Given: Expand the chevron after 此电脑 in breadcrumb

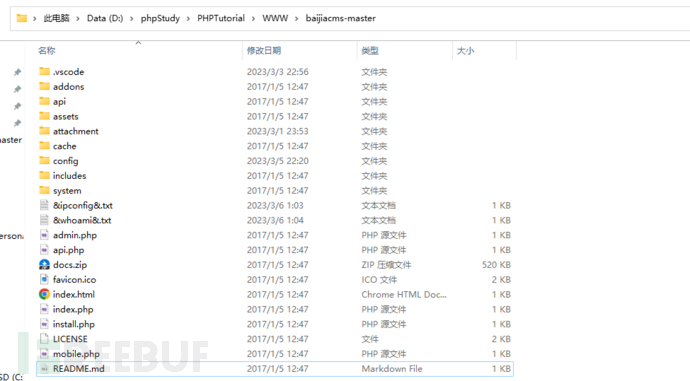Looking at the screenshot, I should (x=78, y=18).
